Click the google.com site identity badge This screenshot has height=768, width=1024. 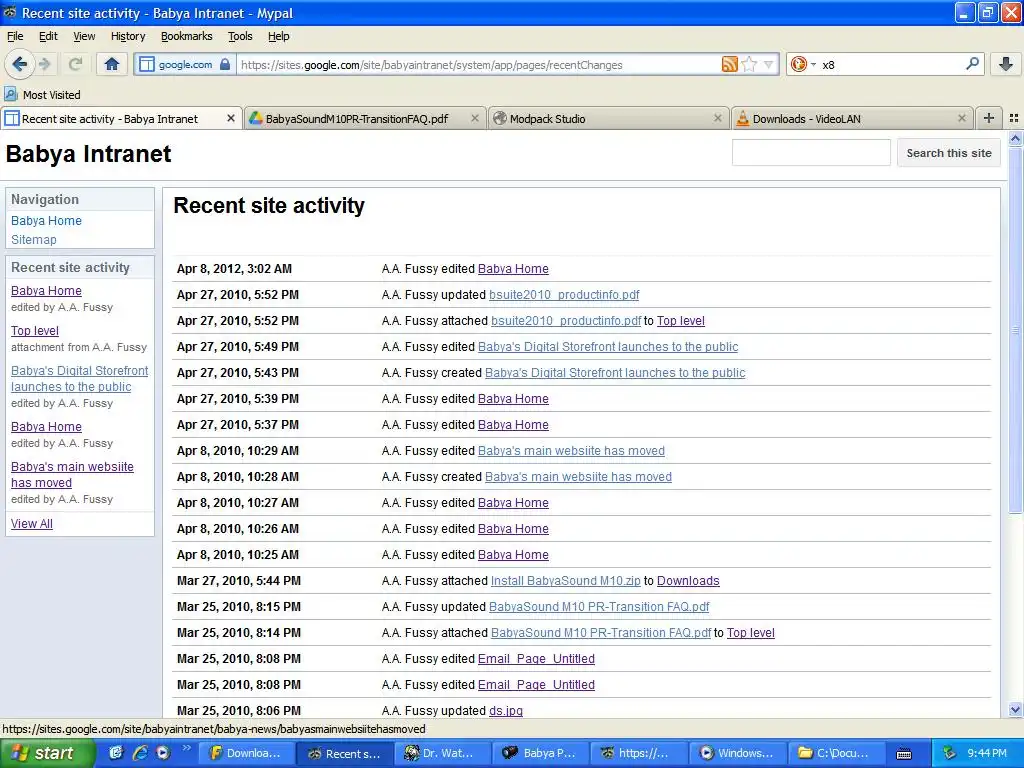point(185,65)
